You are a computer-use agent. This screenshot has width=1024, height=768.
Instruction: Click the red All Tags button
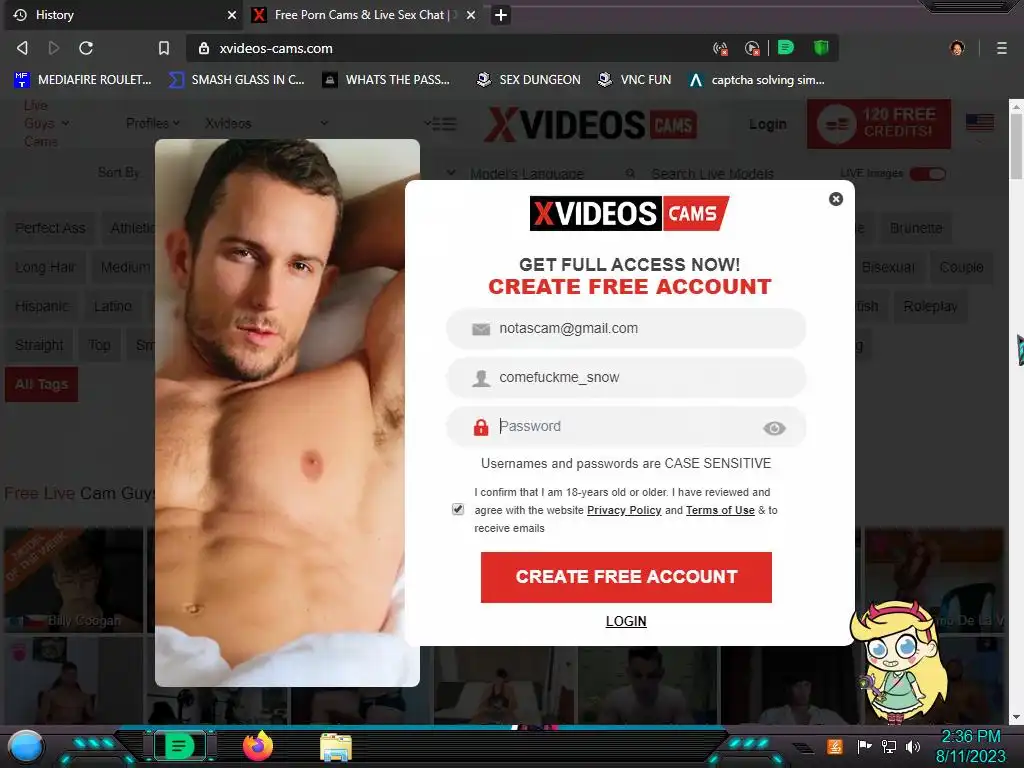pos(42,385)
